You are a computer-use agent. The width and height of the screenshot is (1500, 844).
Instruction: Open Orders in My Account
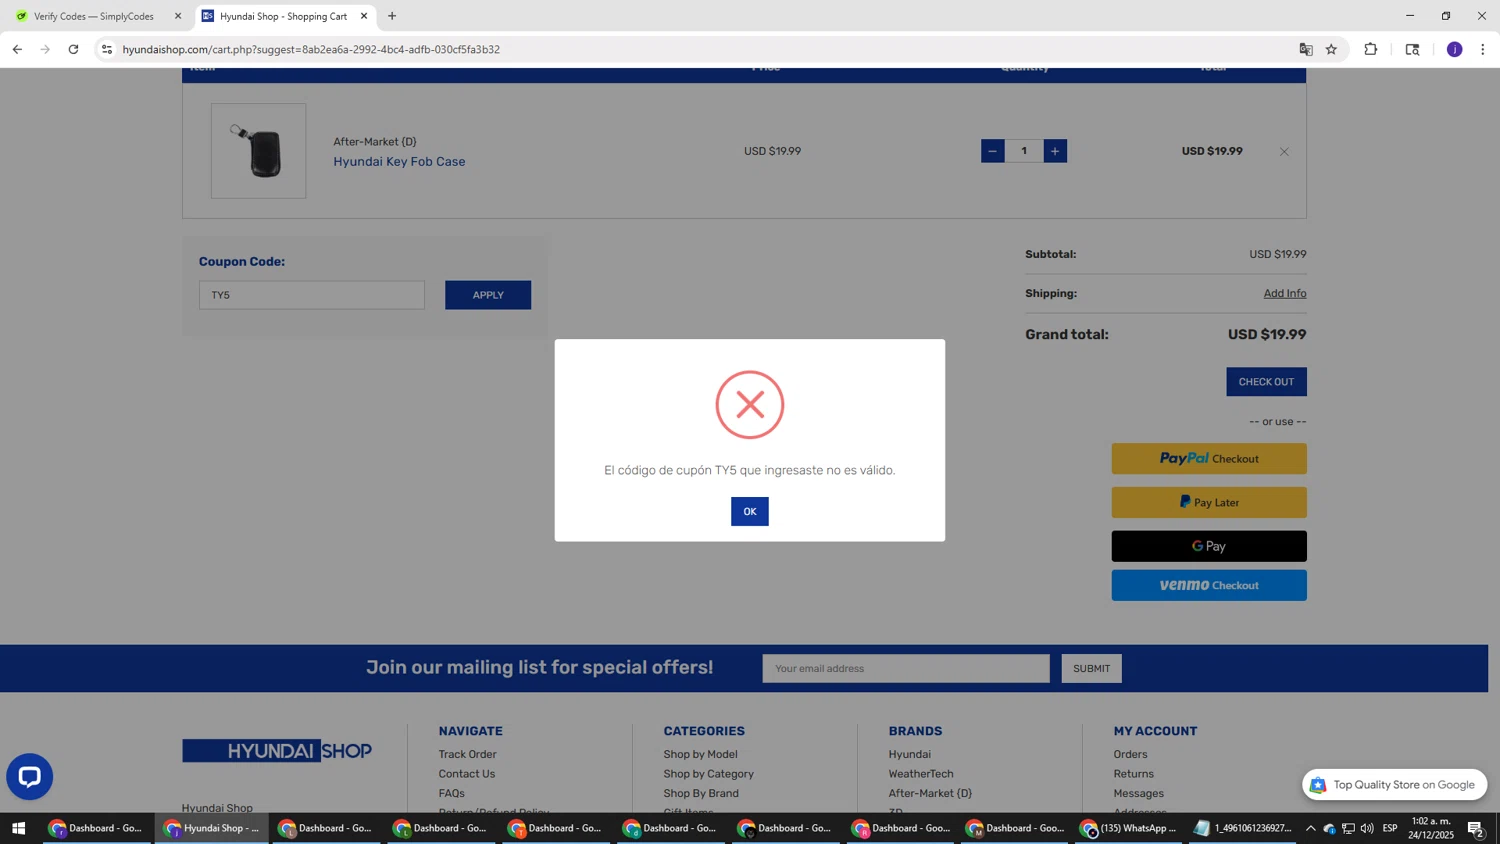pyautogui.click(x=1130, y=754)
